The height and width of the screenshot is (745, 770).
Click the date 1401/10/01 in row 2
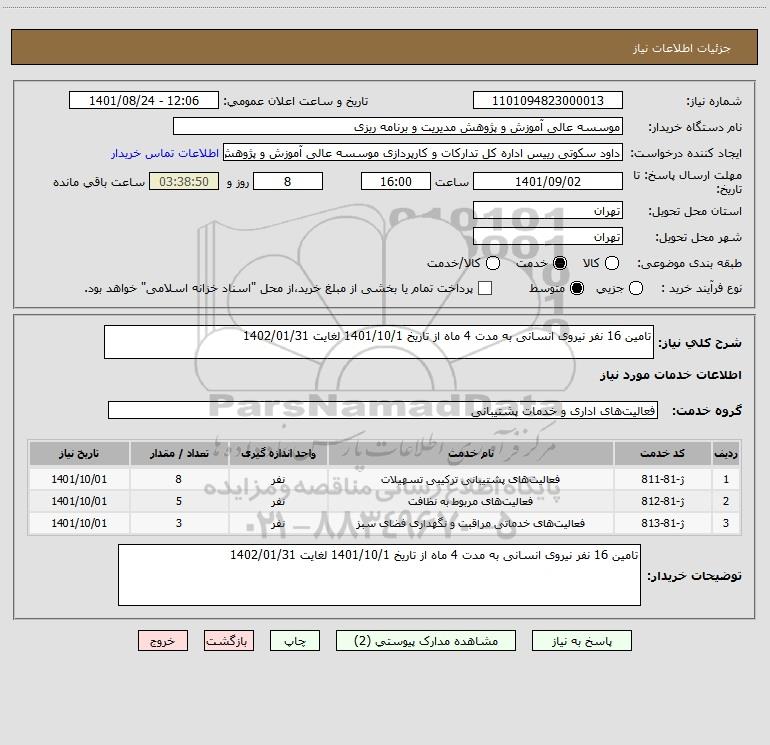click(79, 501)
